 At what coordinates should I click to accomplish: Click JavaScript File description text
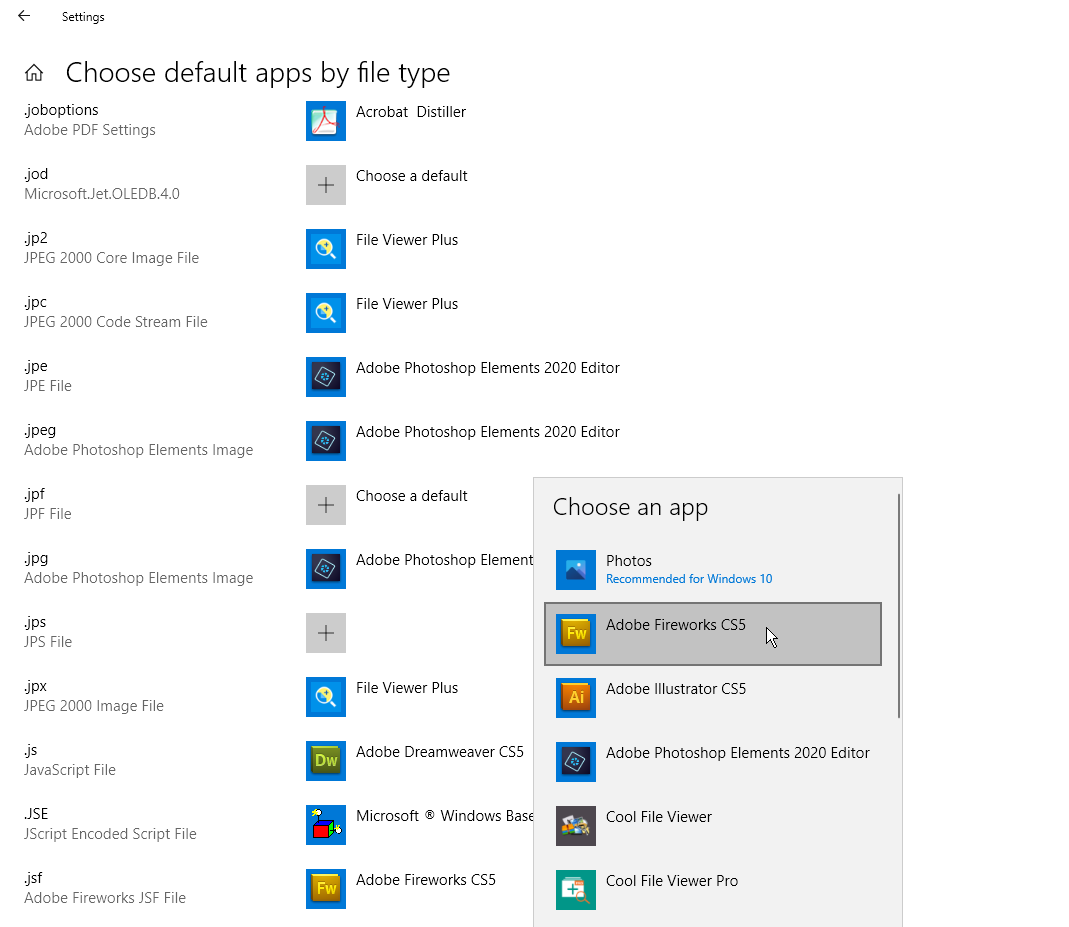70,770
